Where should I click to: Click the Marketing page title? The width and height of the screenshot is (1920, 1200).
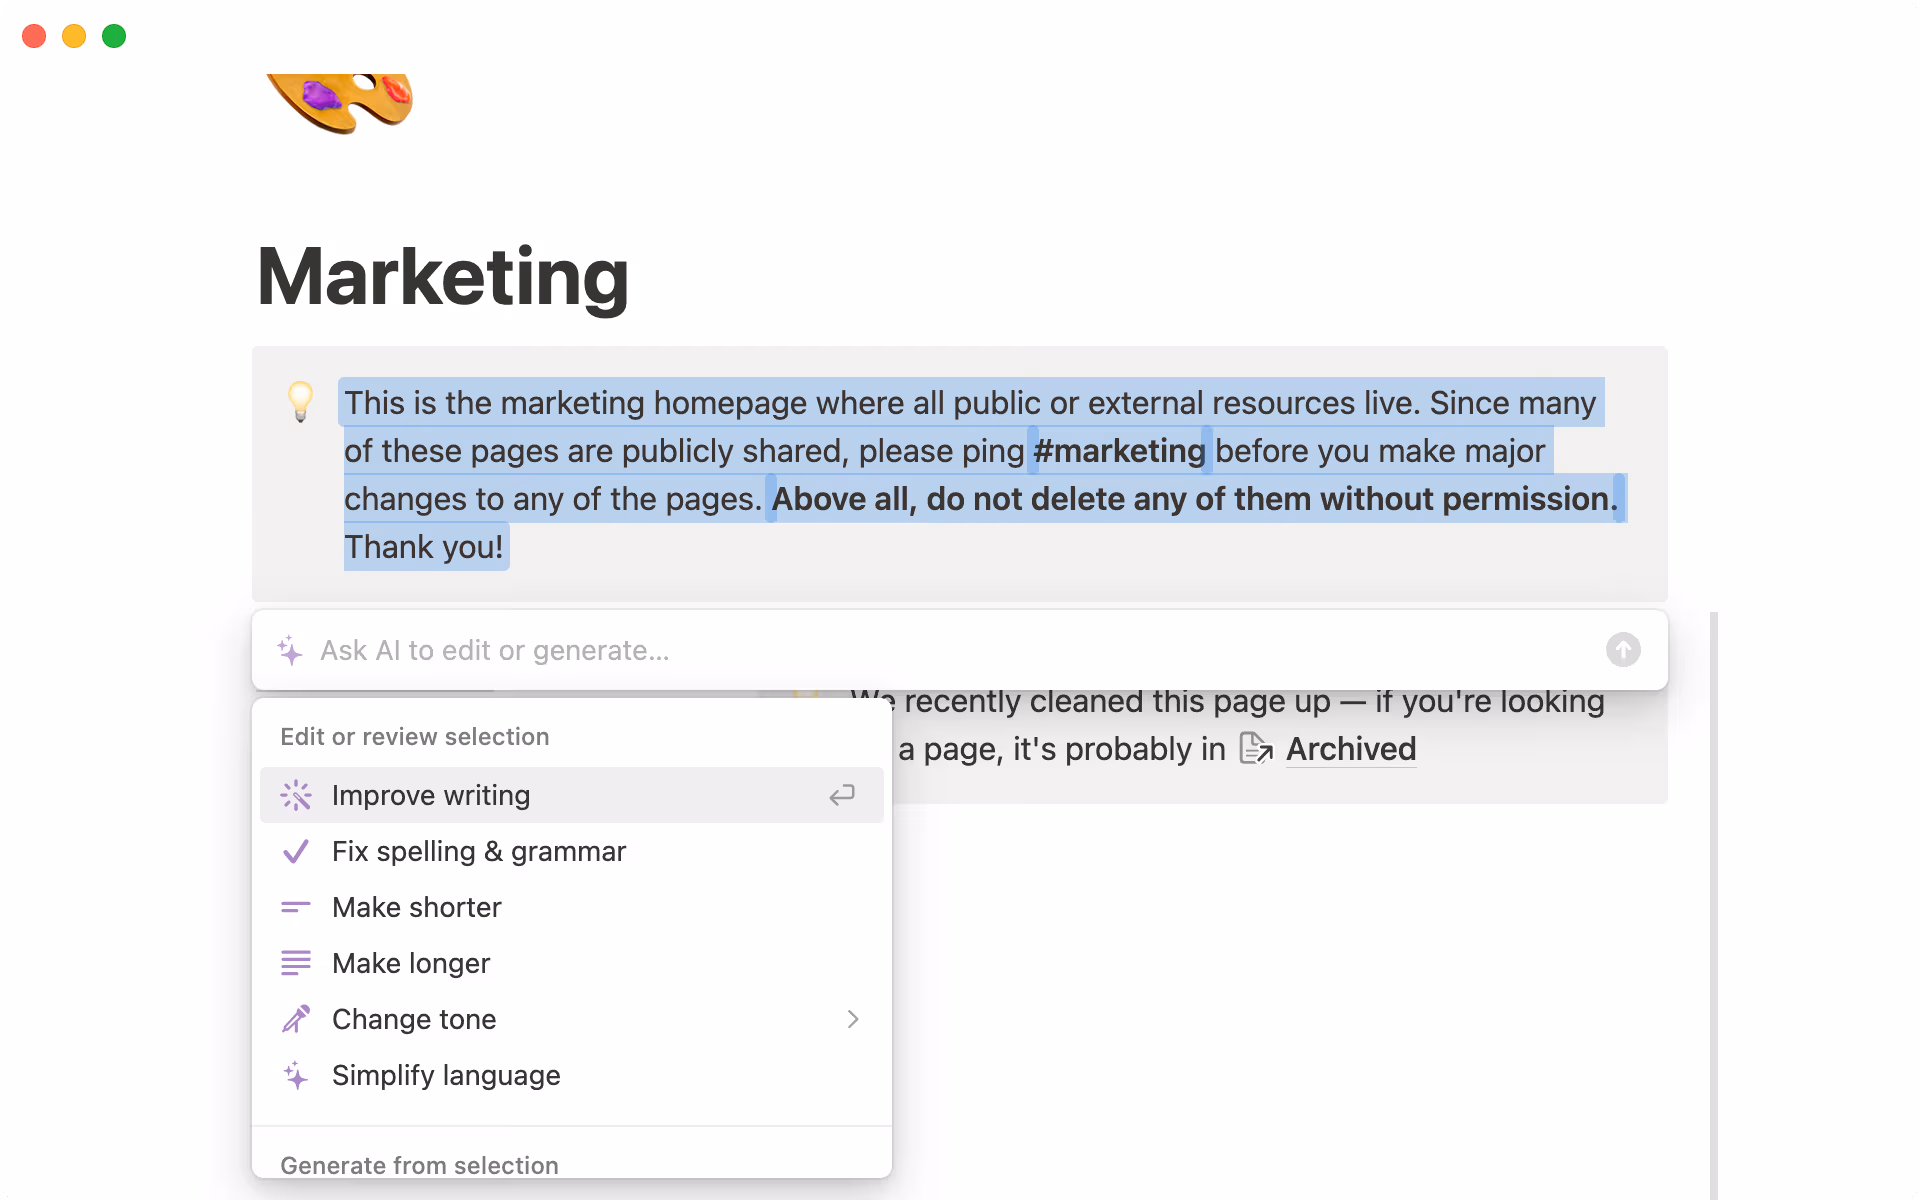click(441, 278)
